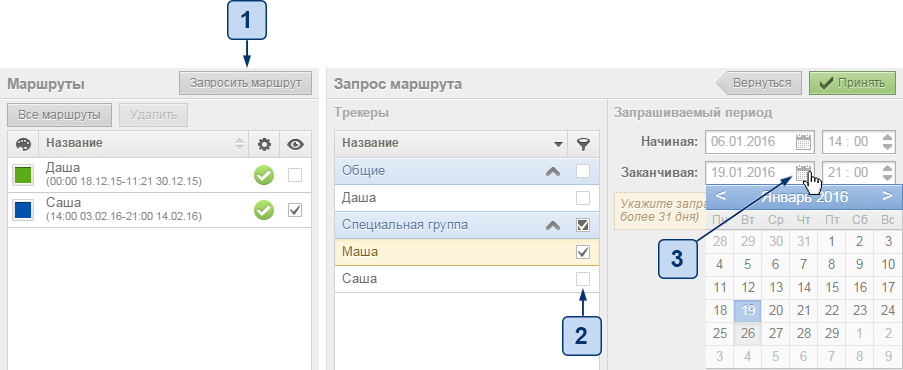Select the Даша route row name
This screenshot has width=903, height=370.
[63, 167]
